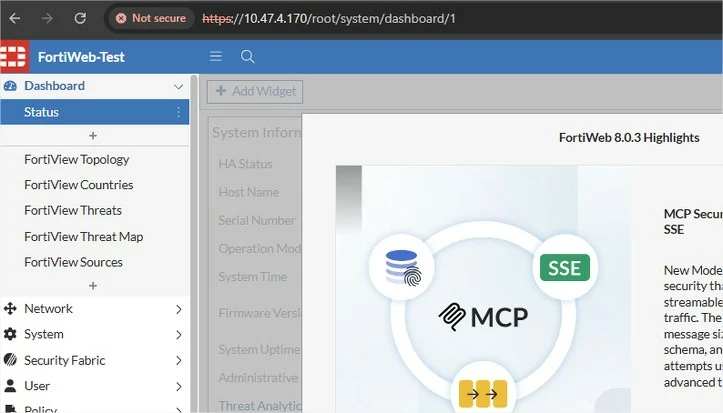
Task: Click the Serial Number label
Action: 257,220
